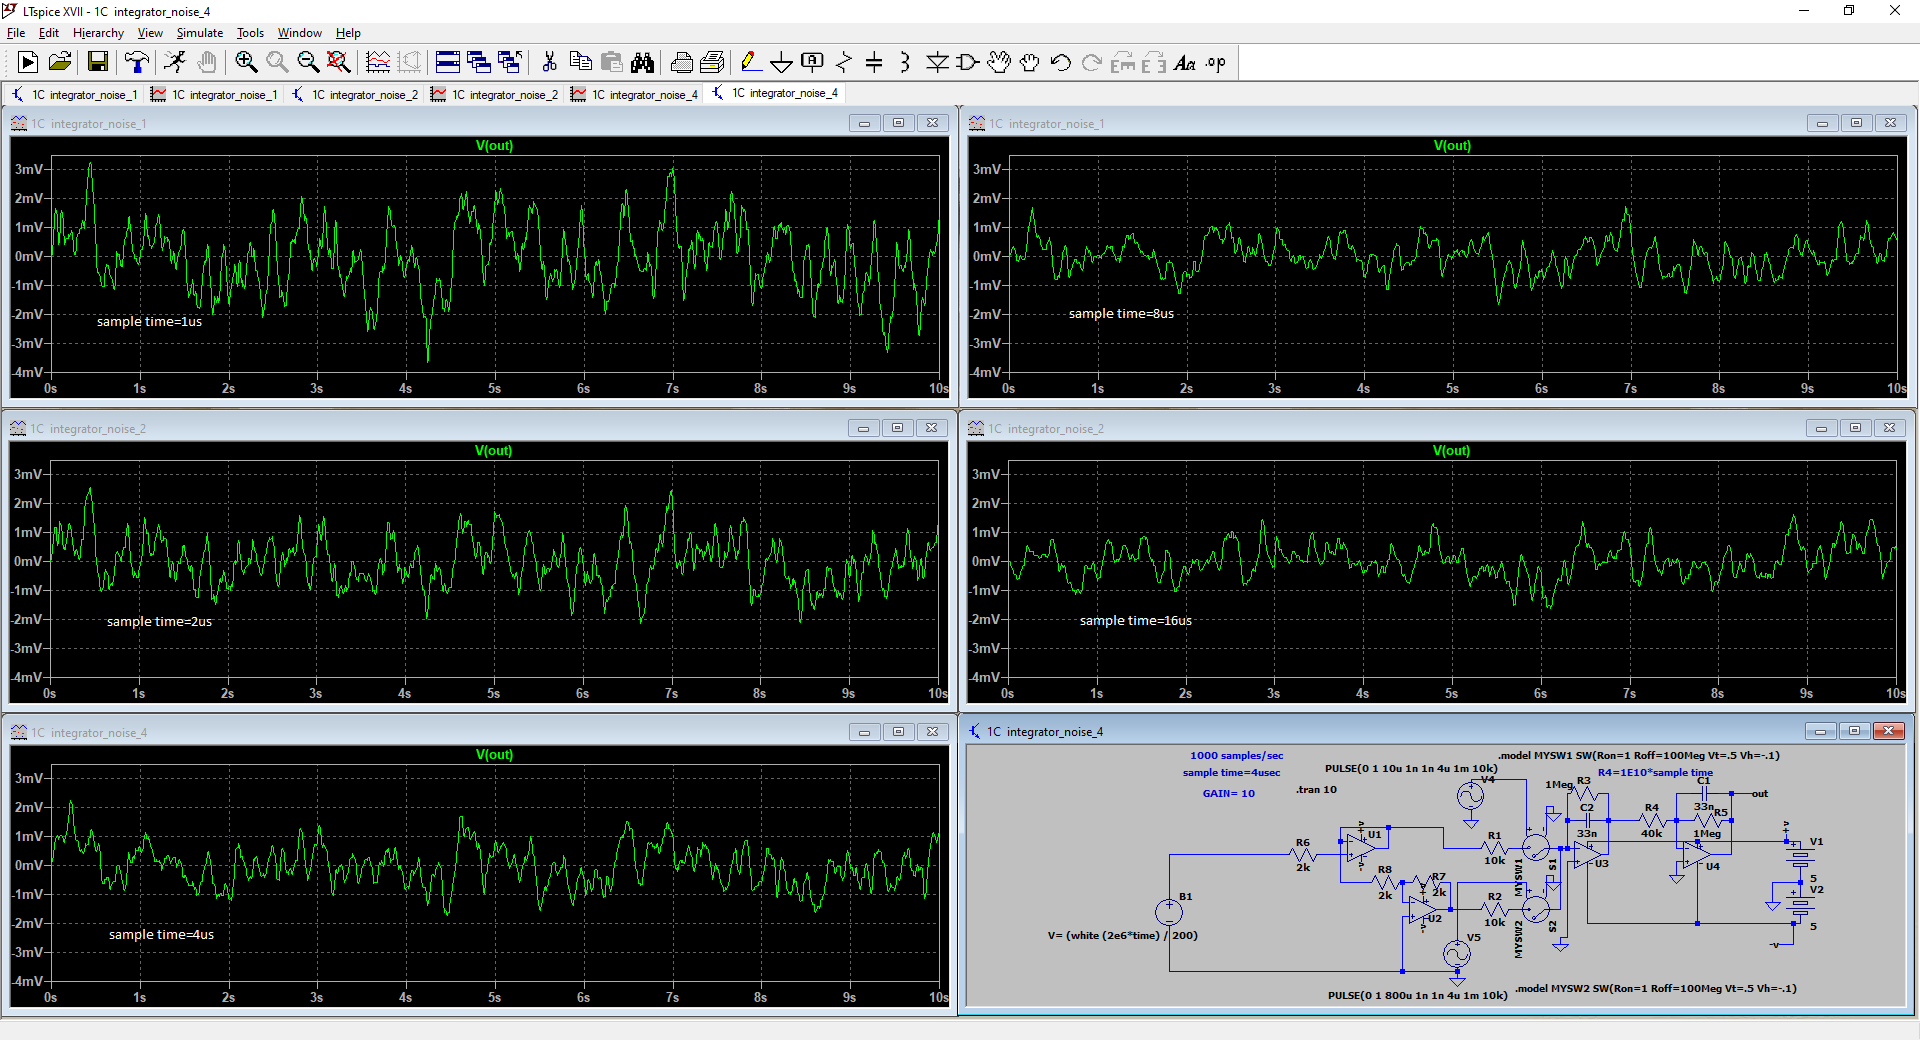Click the Undo arrow in toolbar
This screenshot has height=1040, width=1920.
click(x=1060, y=63)
